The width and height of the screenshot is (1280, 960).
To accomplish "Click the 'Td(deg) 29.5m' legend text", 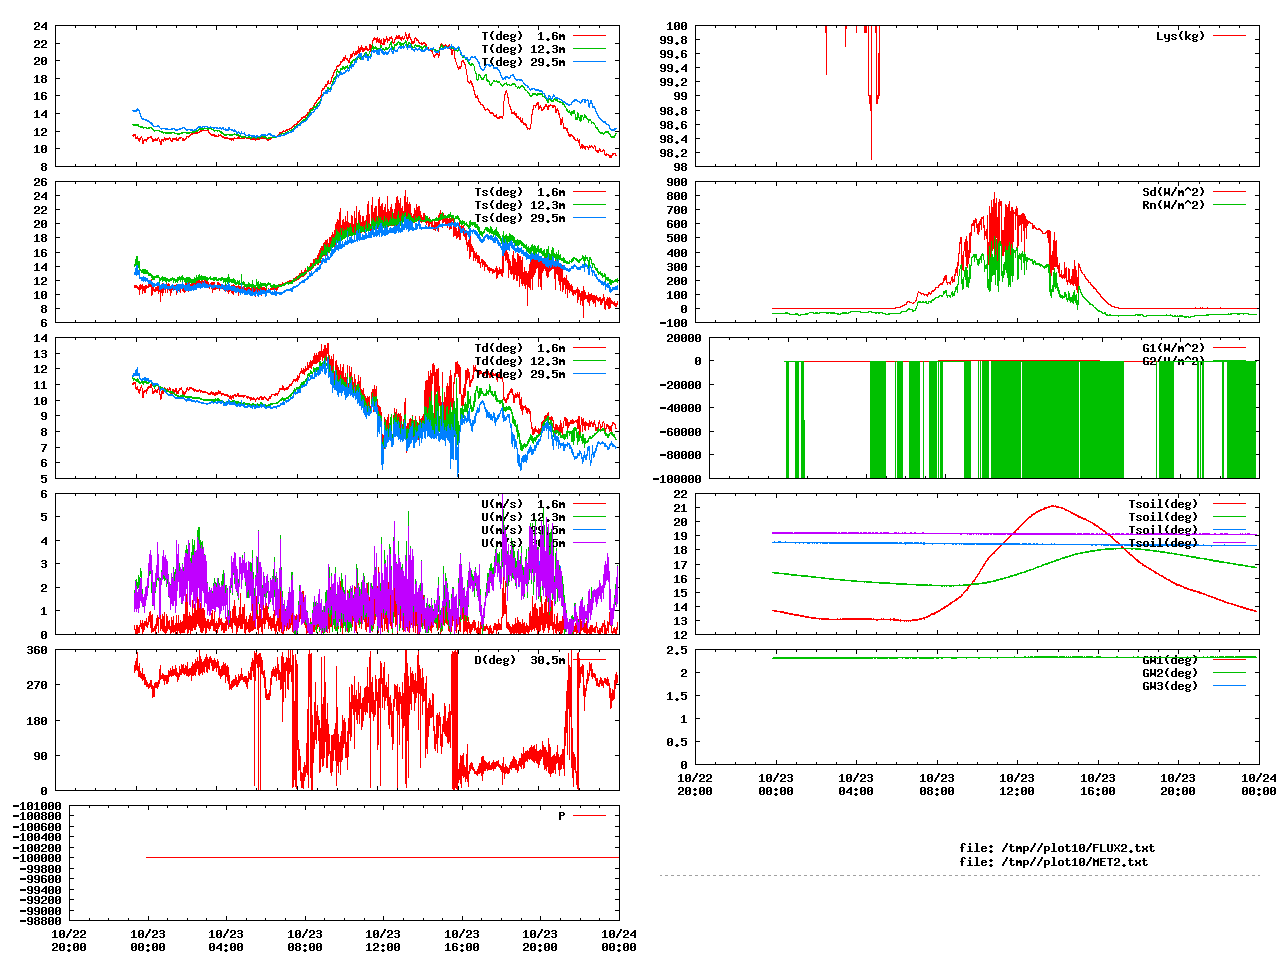I will tap(520, 374).
